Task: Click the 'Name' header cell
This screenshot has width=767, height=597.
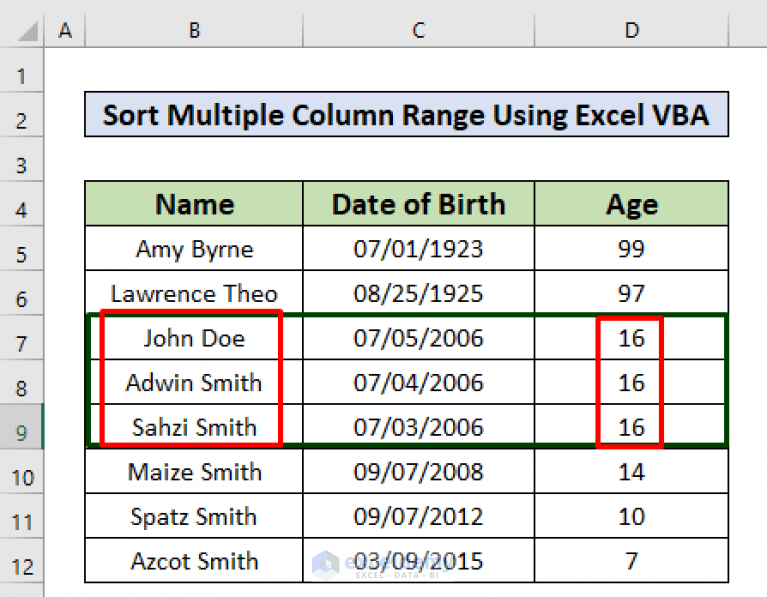Action: (x=194, y=204)
